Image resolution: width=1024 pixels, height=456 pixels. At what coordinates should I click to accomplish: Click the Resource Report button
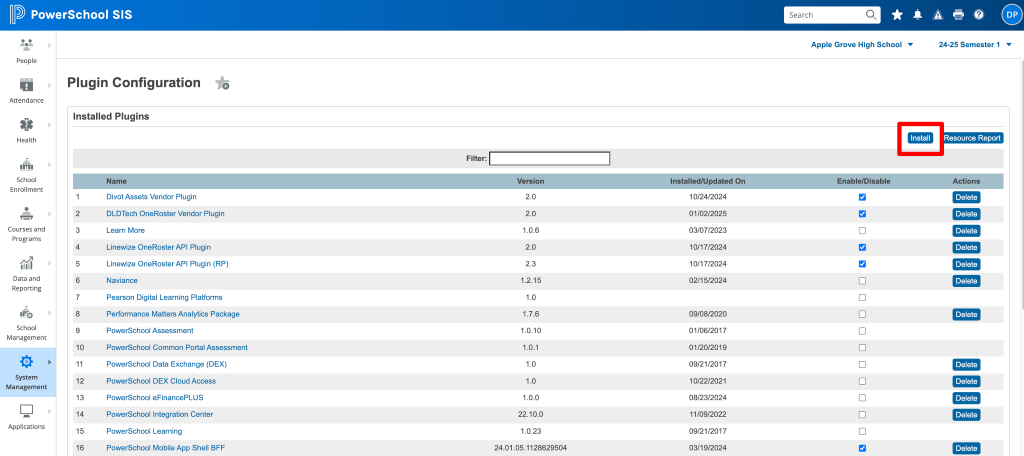click(x=972, y=138)
